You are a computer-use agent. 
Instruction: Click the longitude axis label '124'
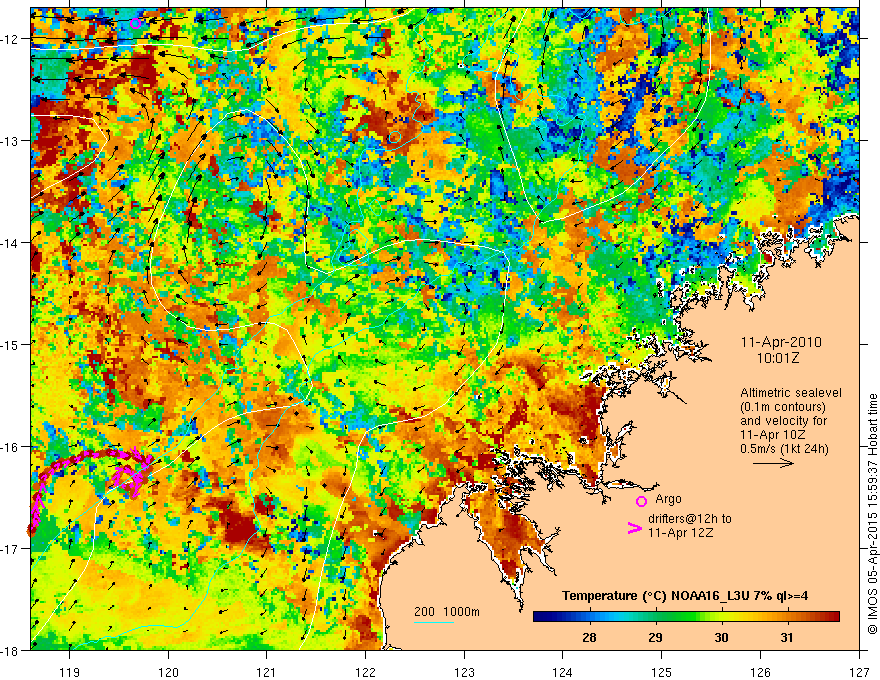(563, 672)
